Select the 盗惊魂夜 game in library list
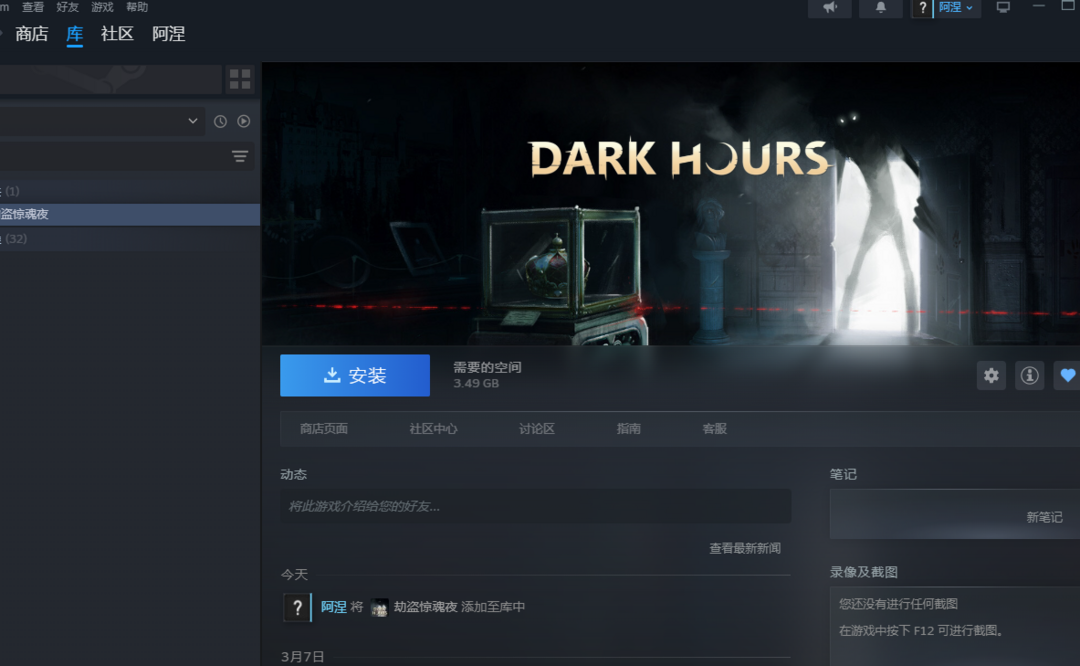 (130, 214)
